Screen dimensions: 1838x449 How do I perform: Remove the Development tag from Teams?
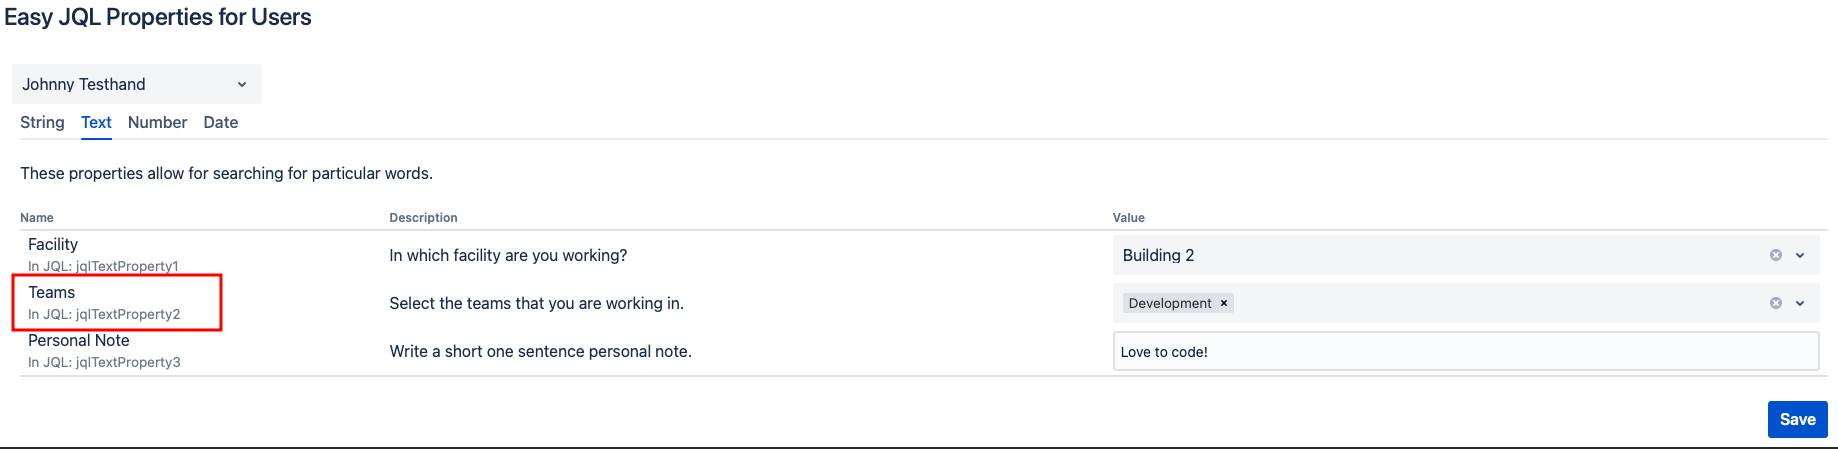tap(1223, 303)
